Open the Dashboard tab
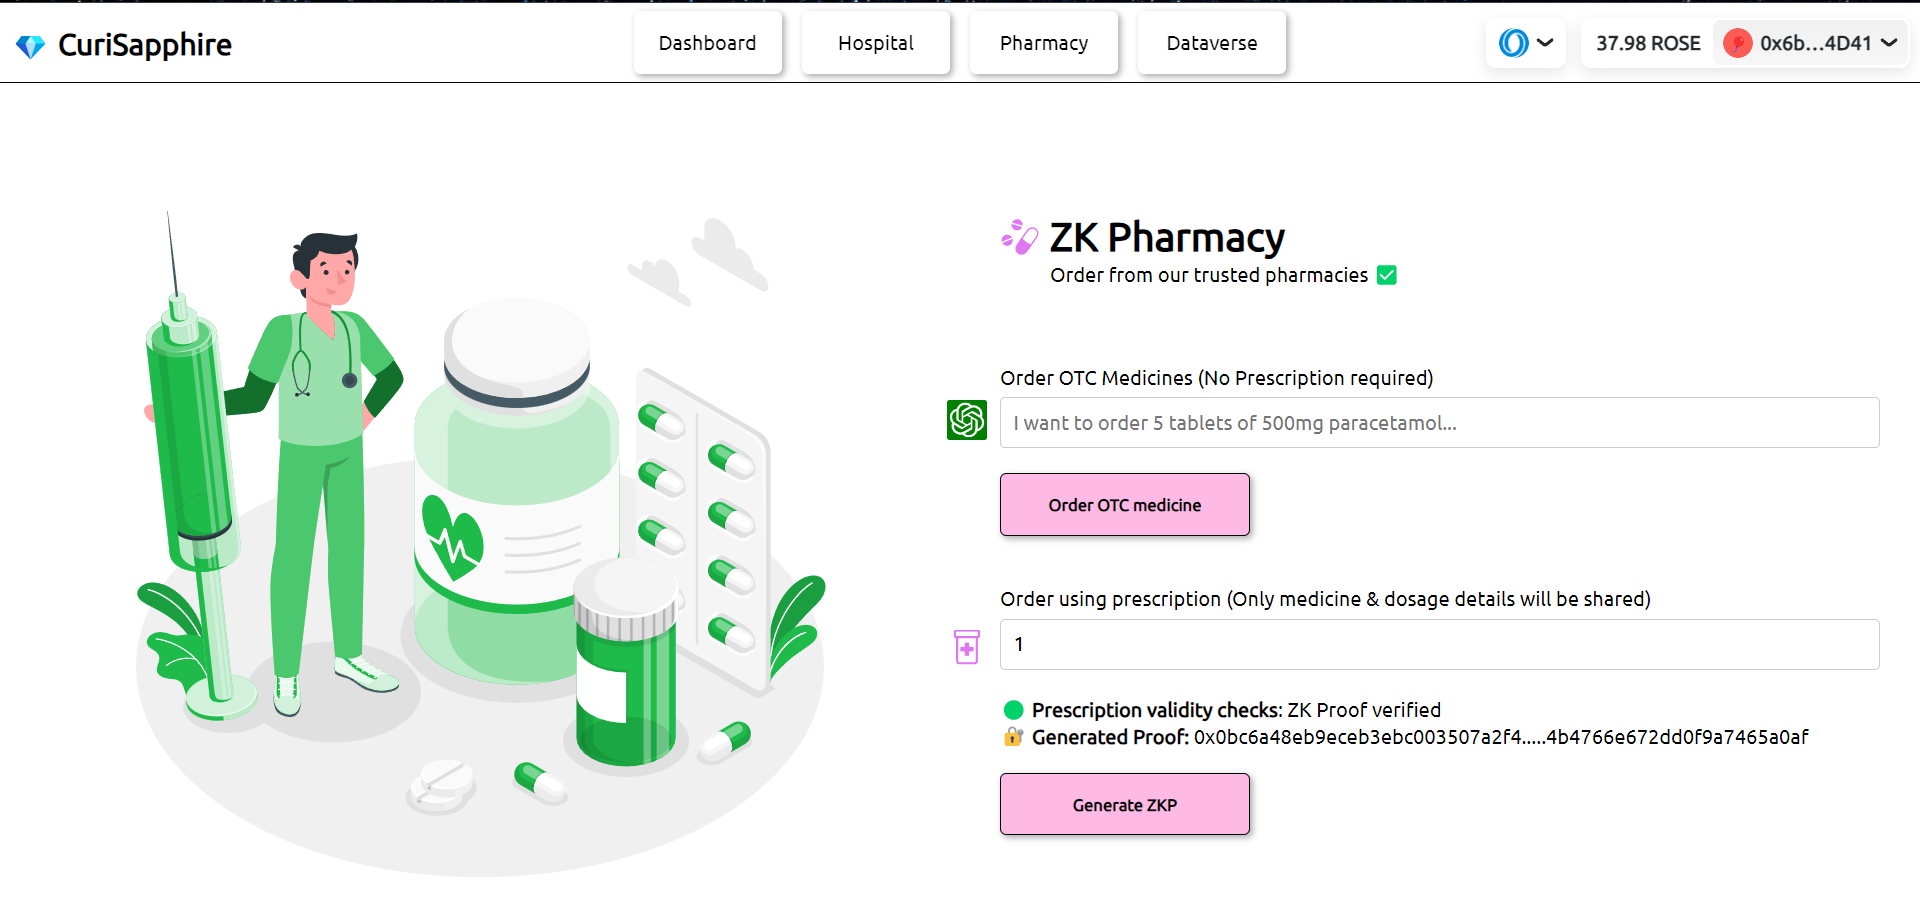Viewport: 1920px width, 907px height. [707, 43]
